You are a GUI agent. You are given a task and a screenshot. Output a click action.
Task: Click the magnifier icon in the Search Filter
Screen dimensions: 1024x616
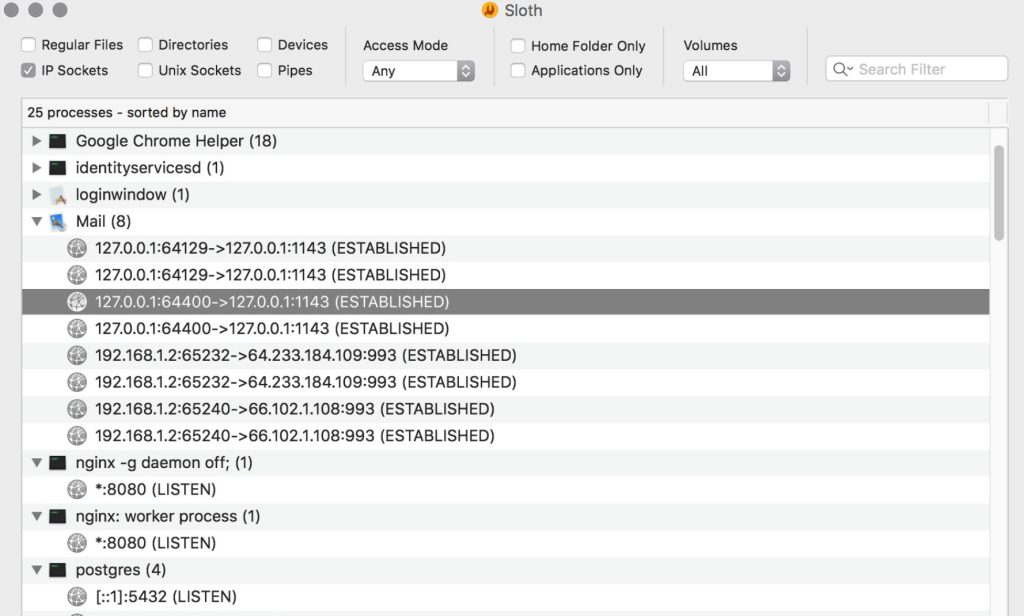point(842,69)
